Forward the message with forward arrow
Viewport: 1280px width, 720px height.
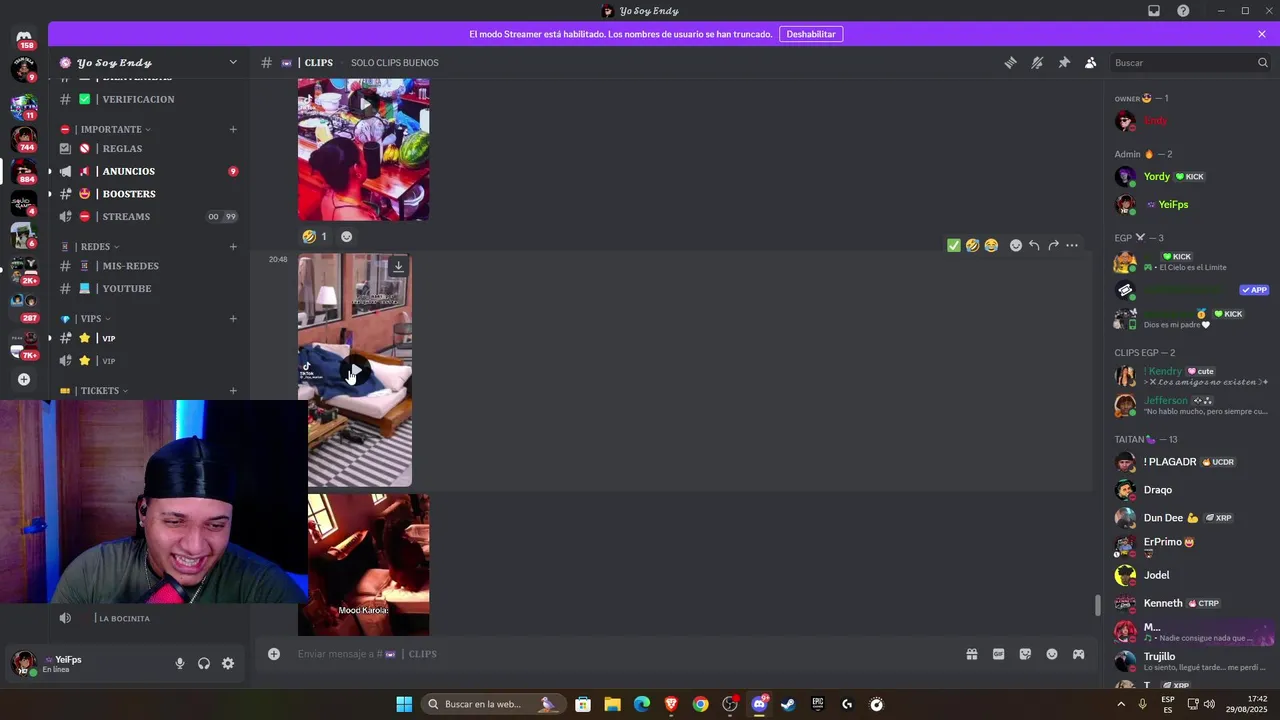click(x=1053, y=245)
